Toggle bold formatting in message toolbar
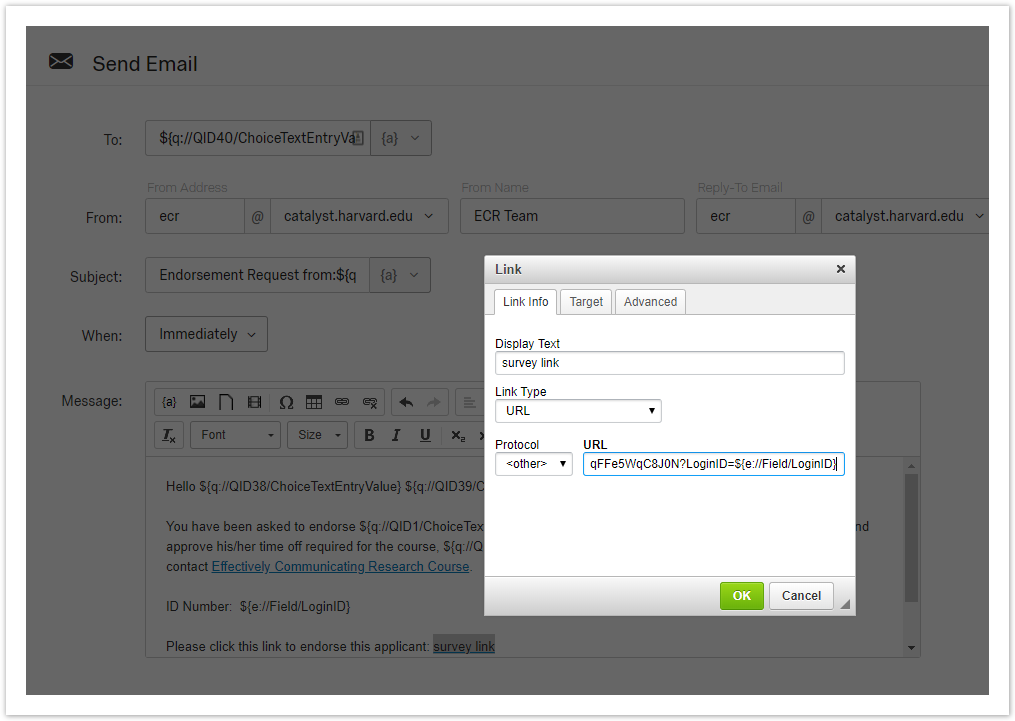The width and height of the screenshot is (1015, 721). click(369, 435)
